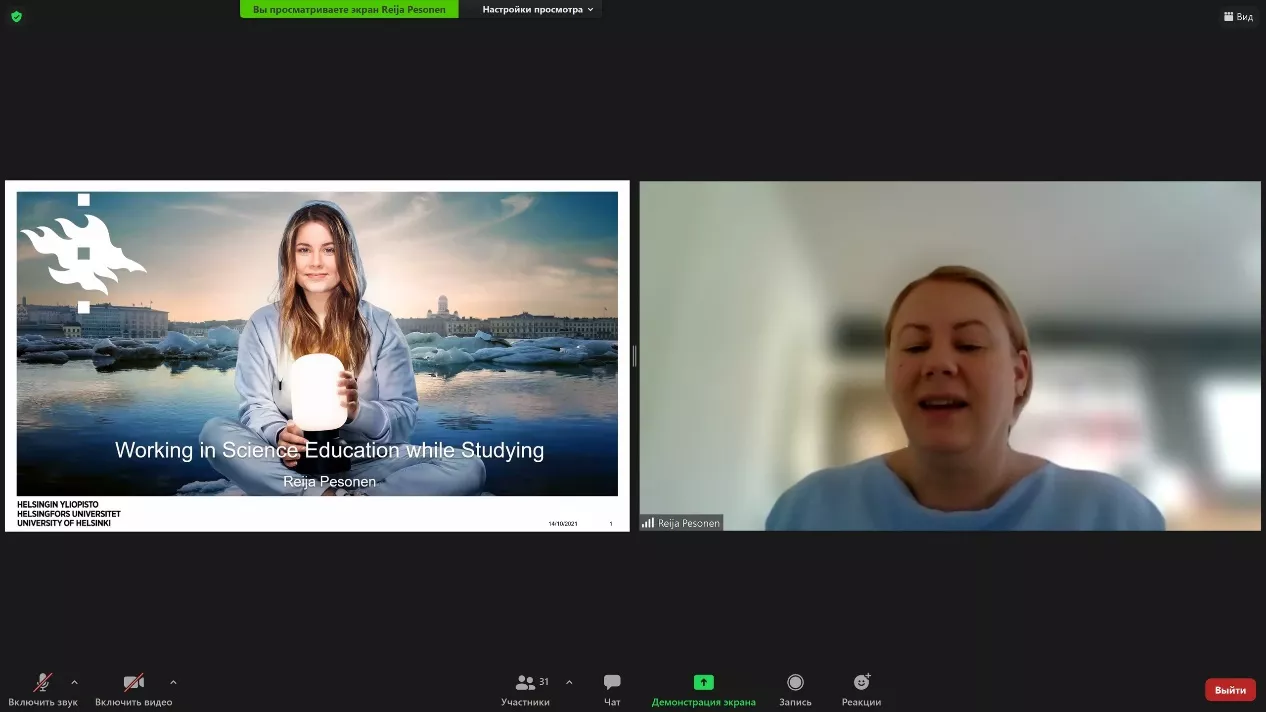Click the divider handle between slide and video

coord(634,356)
